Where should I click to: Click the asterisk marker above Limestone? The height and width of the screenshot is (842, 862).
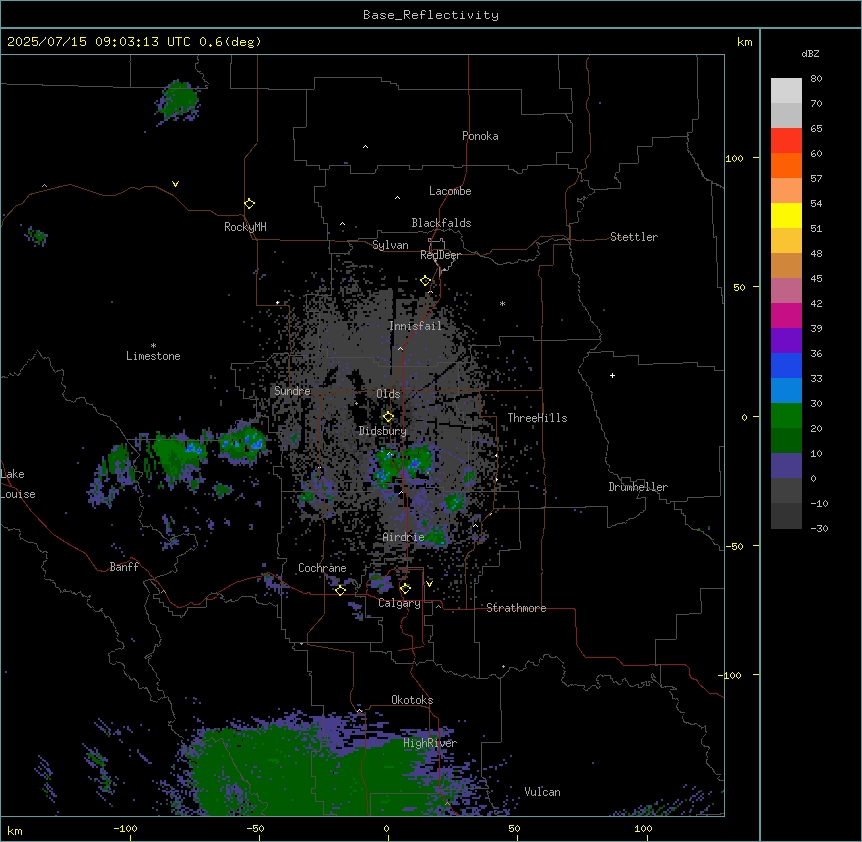(153, 346)
